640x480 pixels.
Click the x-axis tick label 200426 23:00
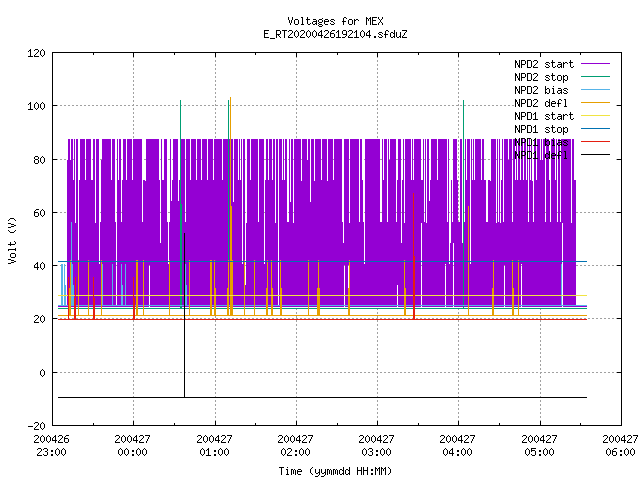(51, 445)
